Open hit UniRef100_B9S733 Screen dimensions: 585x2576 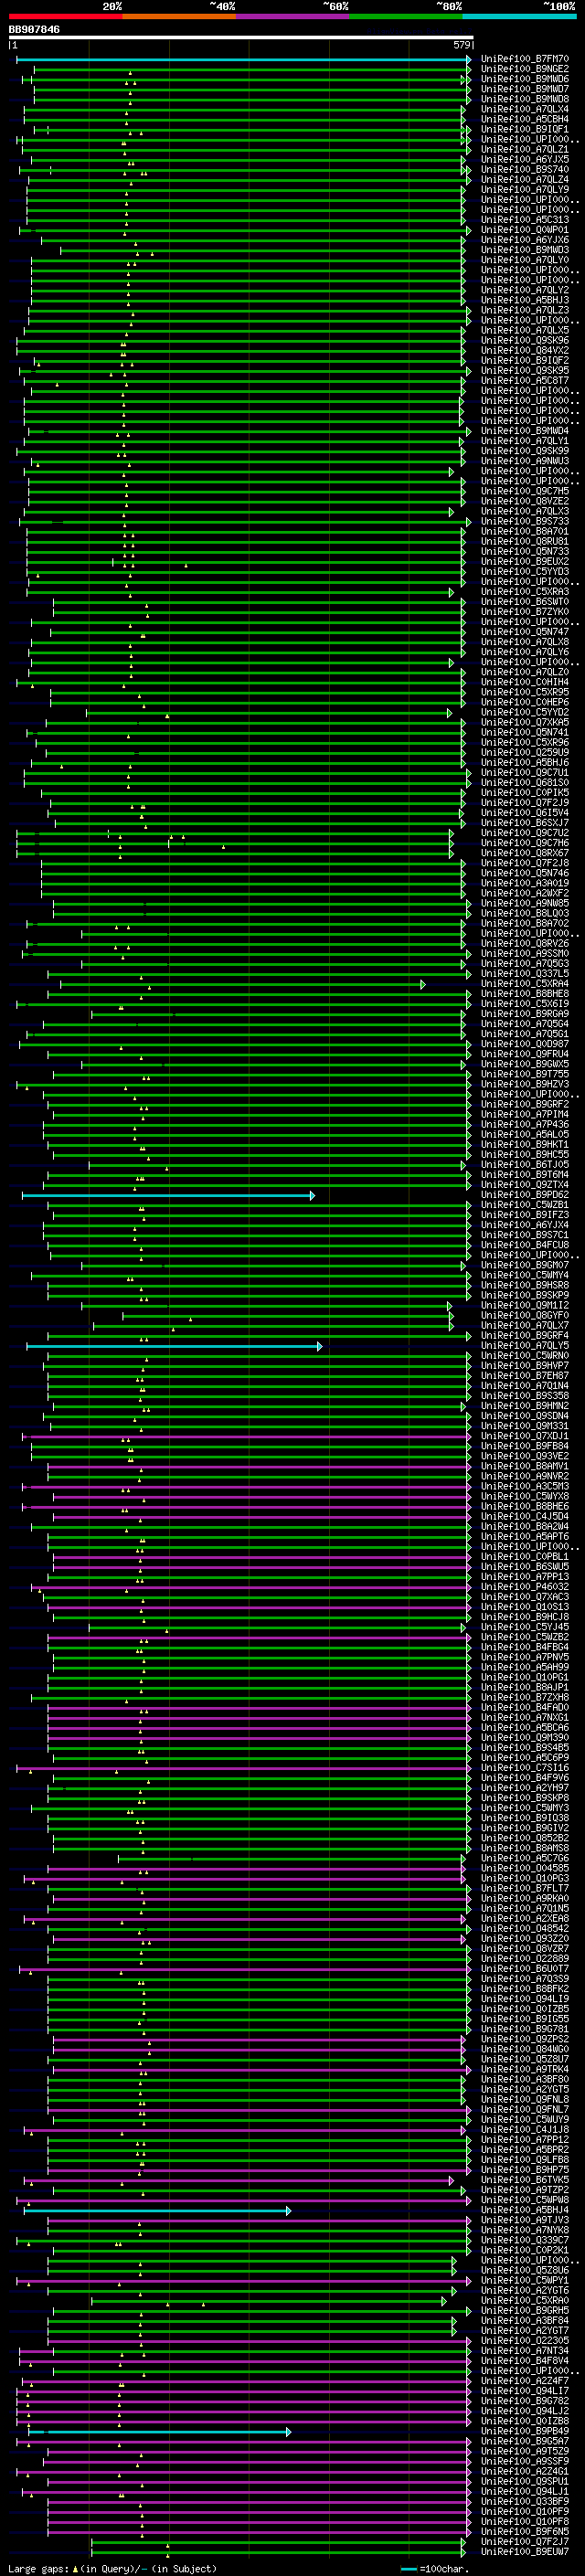coord(525,521)
